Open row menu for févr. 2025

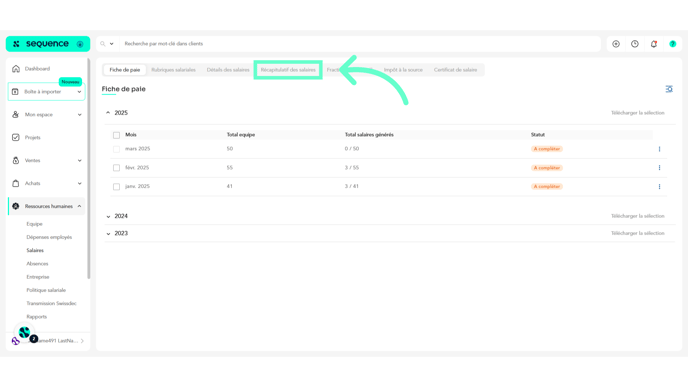coord(659,168)
